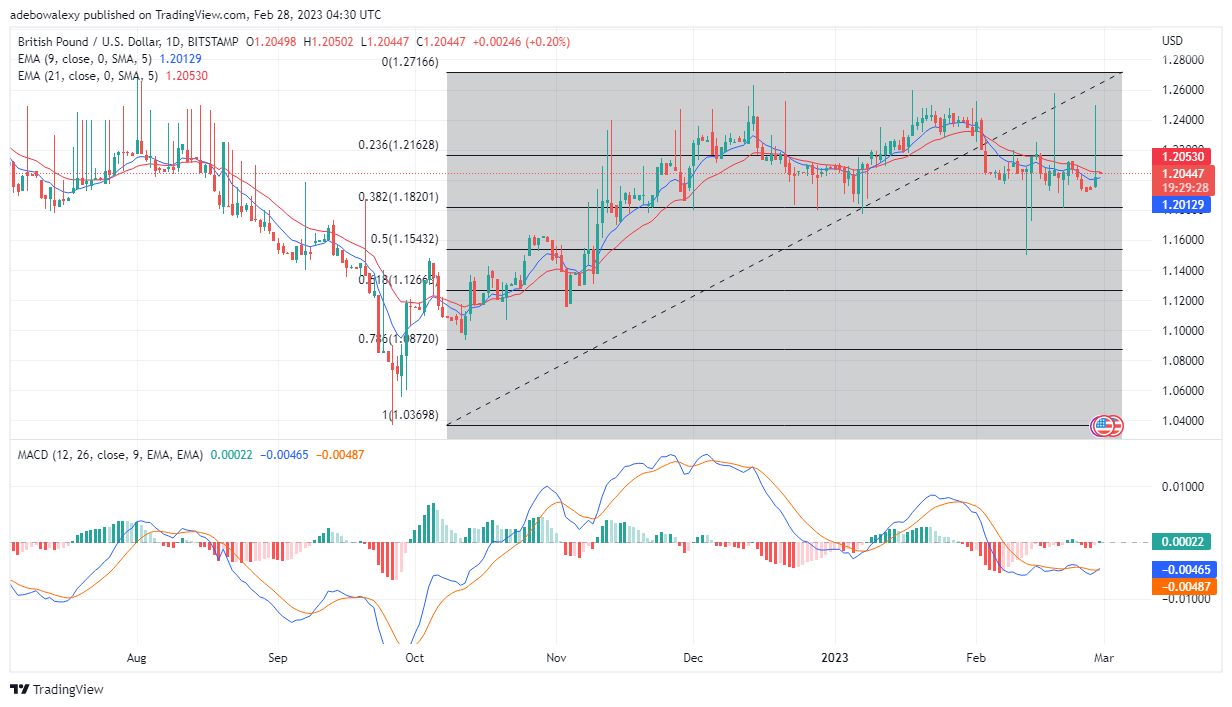1232x707 pixels.
Task: Click the low value L1.20447
Action: pos(386,41)
